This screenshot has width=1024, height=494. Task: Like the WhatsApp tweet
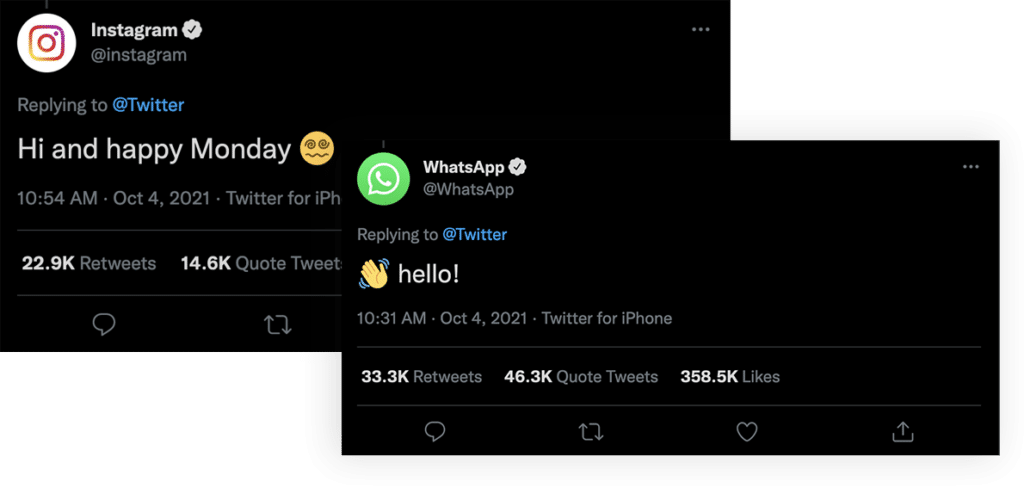point(746,431)
